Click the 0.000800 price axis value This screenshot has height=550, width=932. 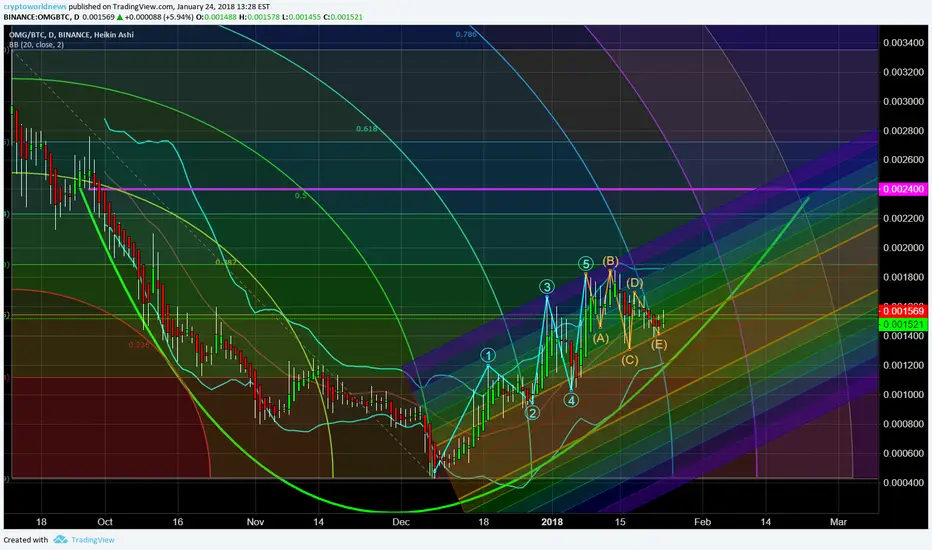click(903, 424)
